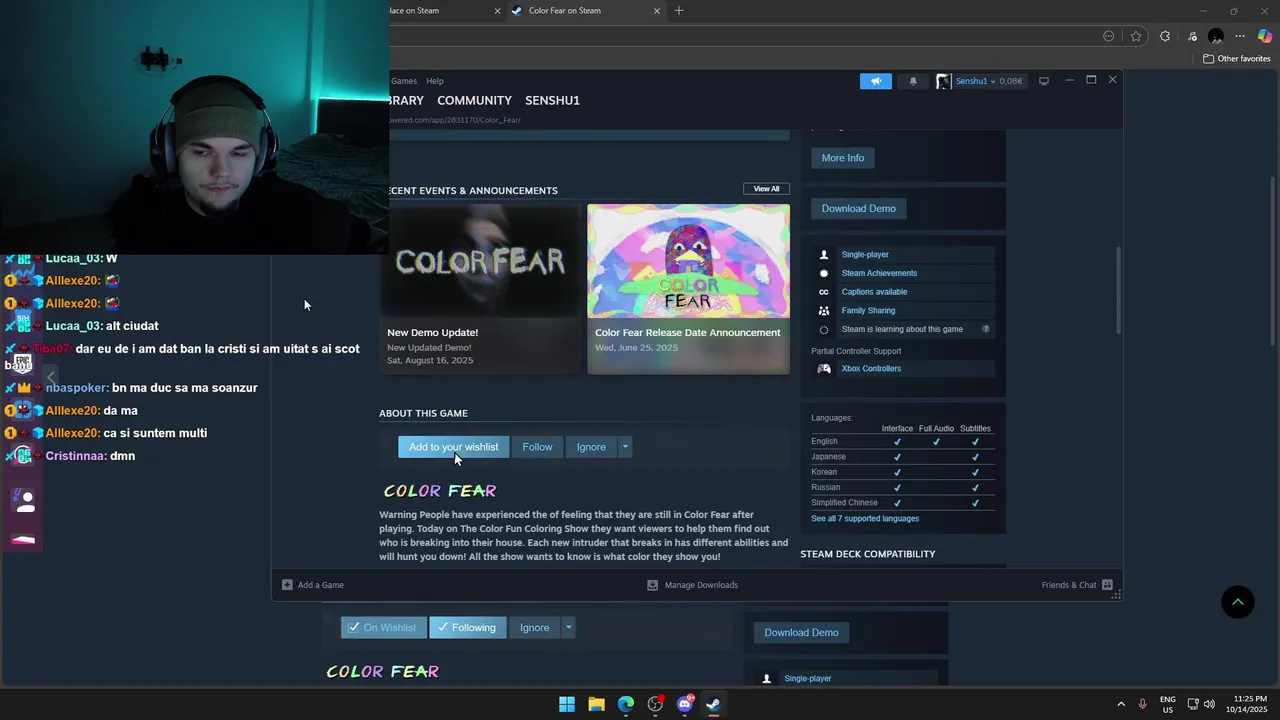Click Follow button in Steam window

(537, 447)
